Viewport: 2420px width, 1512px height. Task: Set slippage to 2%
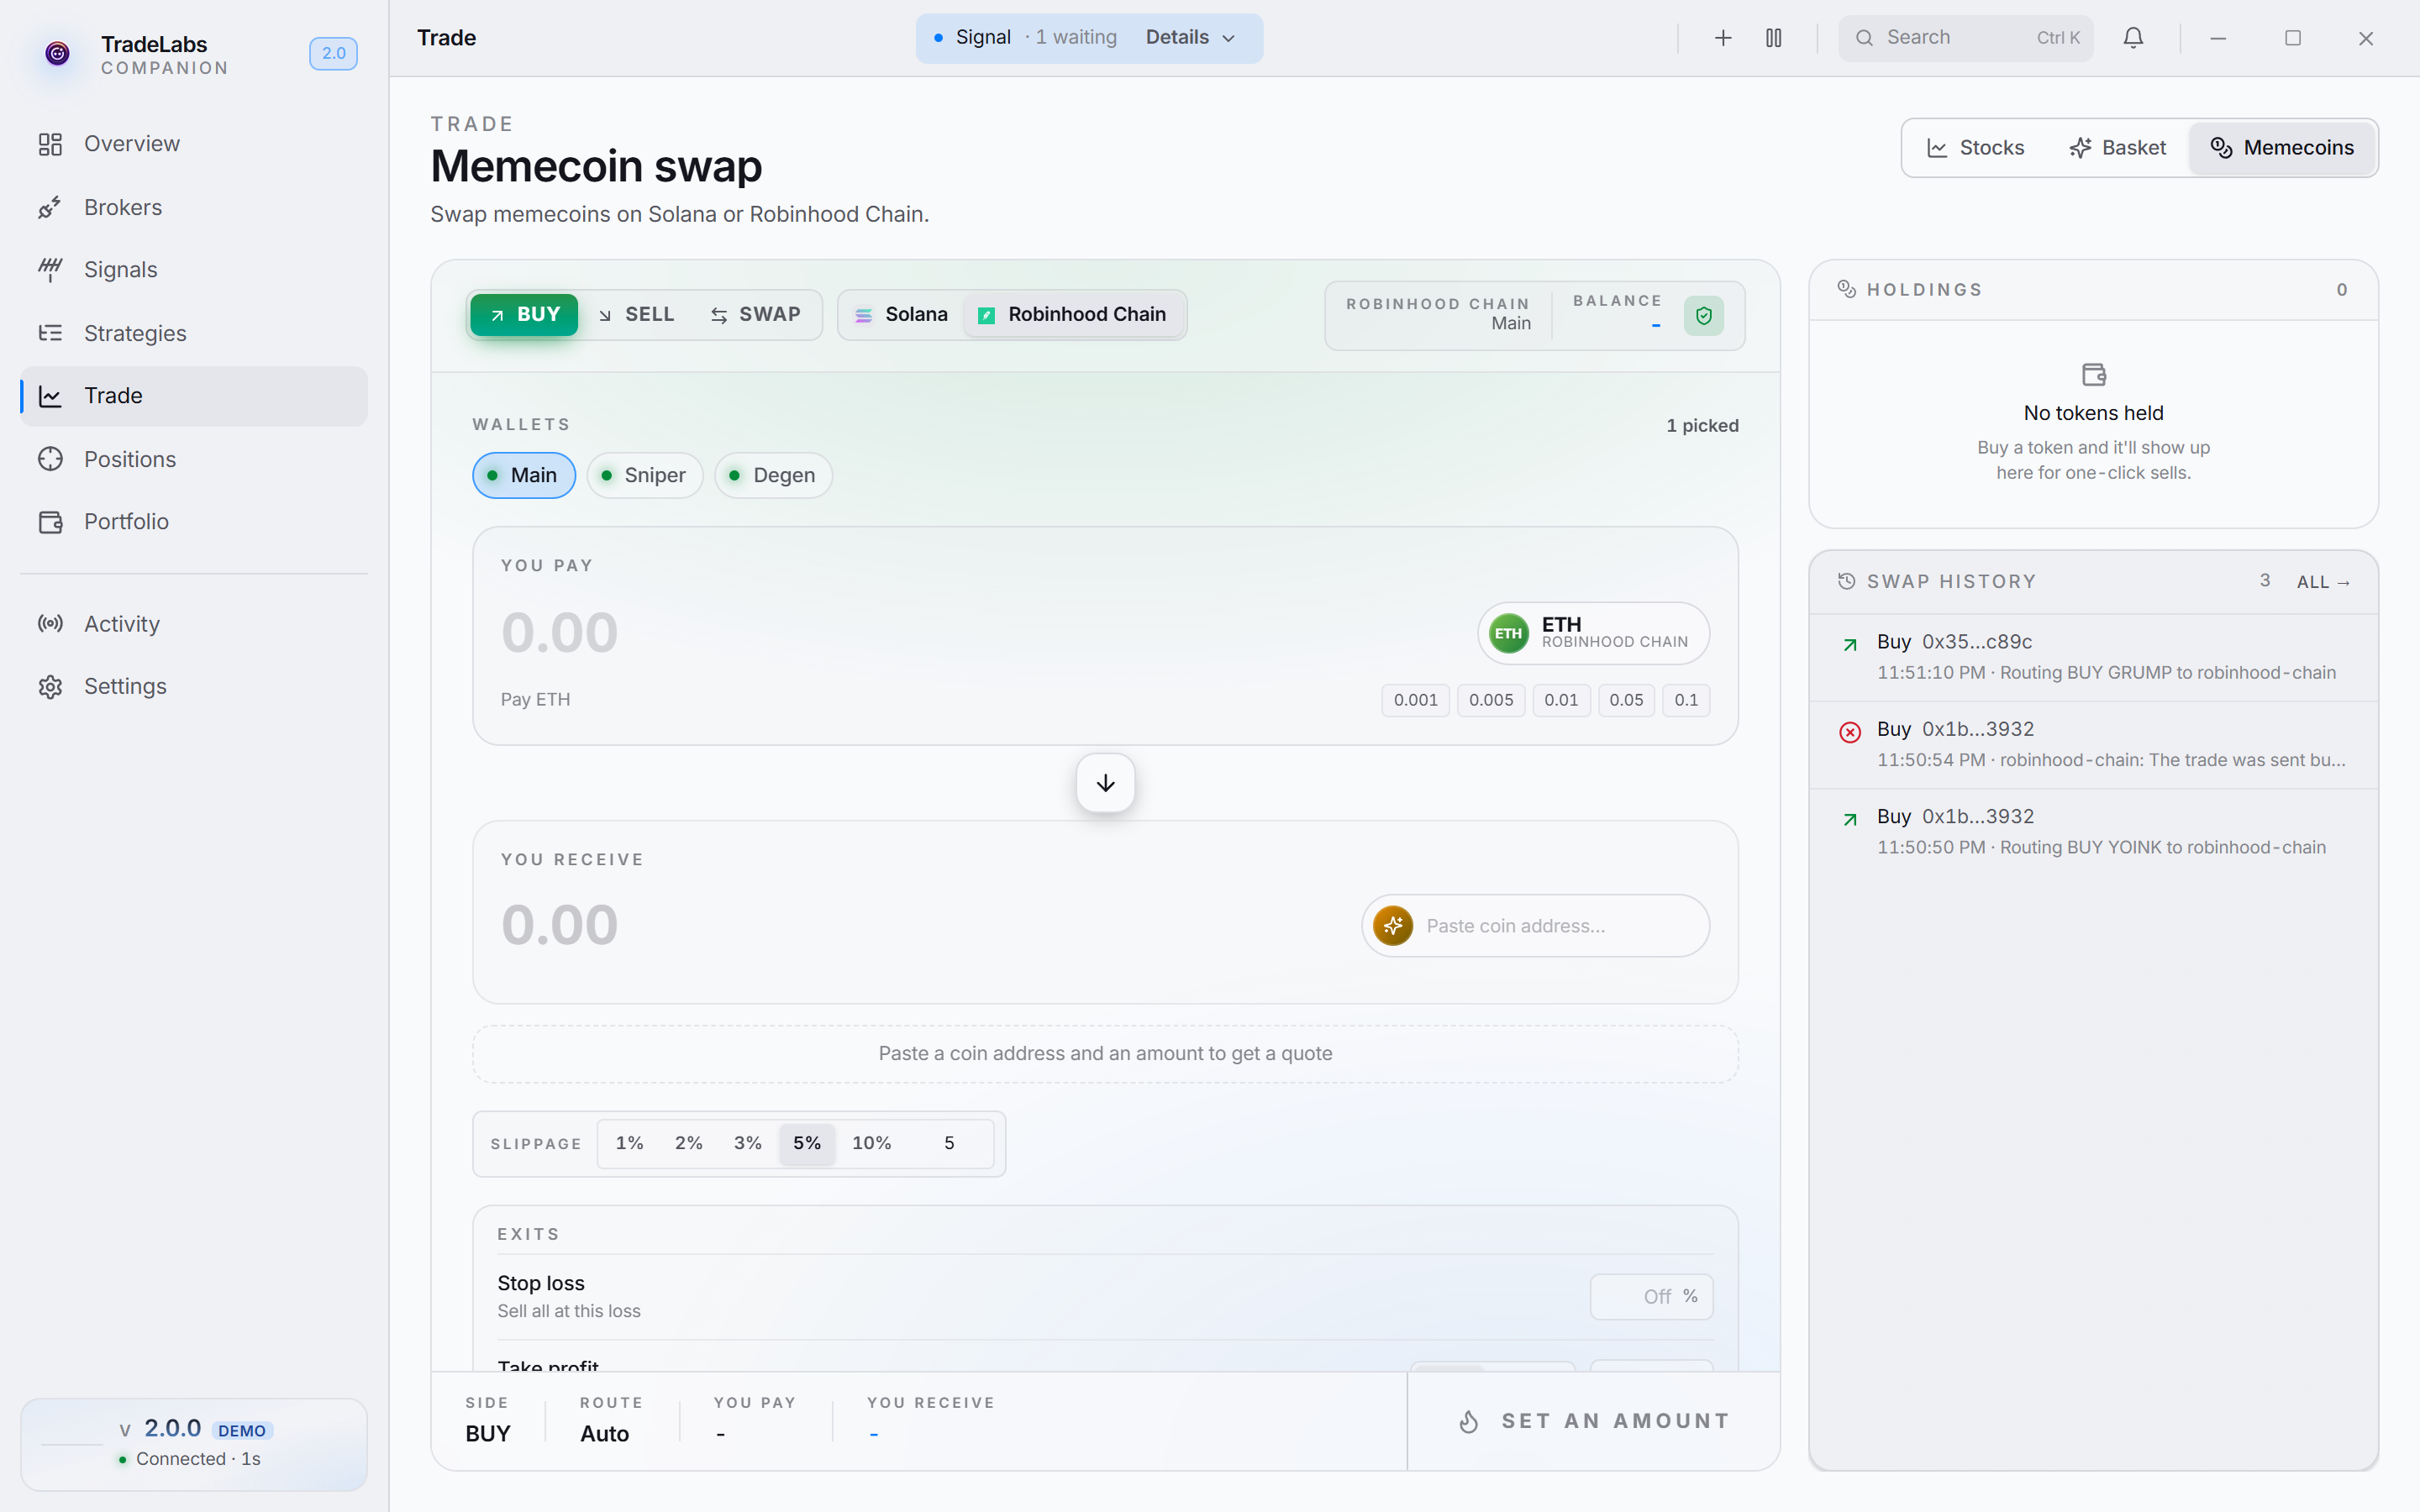coord(688,1143)
